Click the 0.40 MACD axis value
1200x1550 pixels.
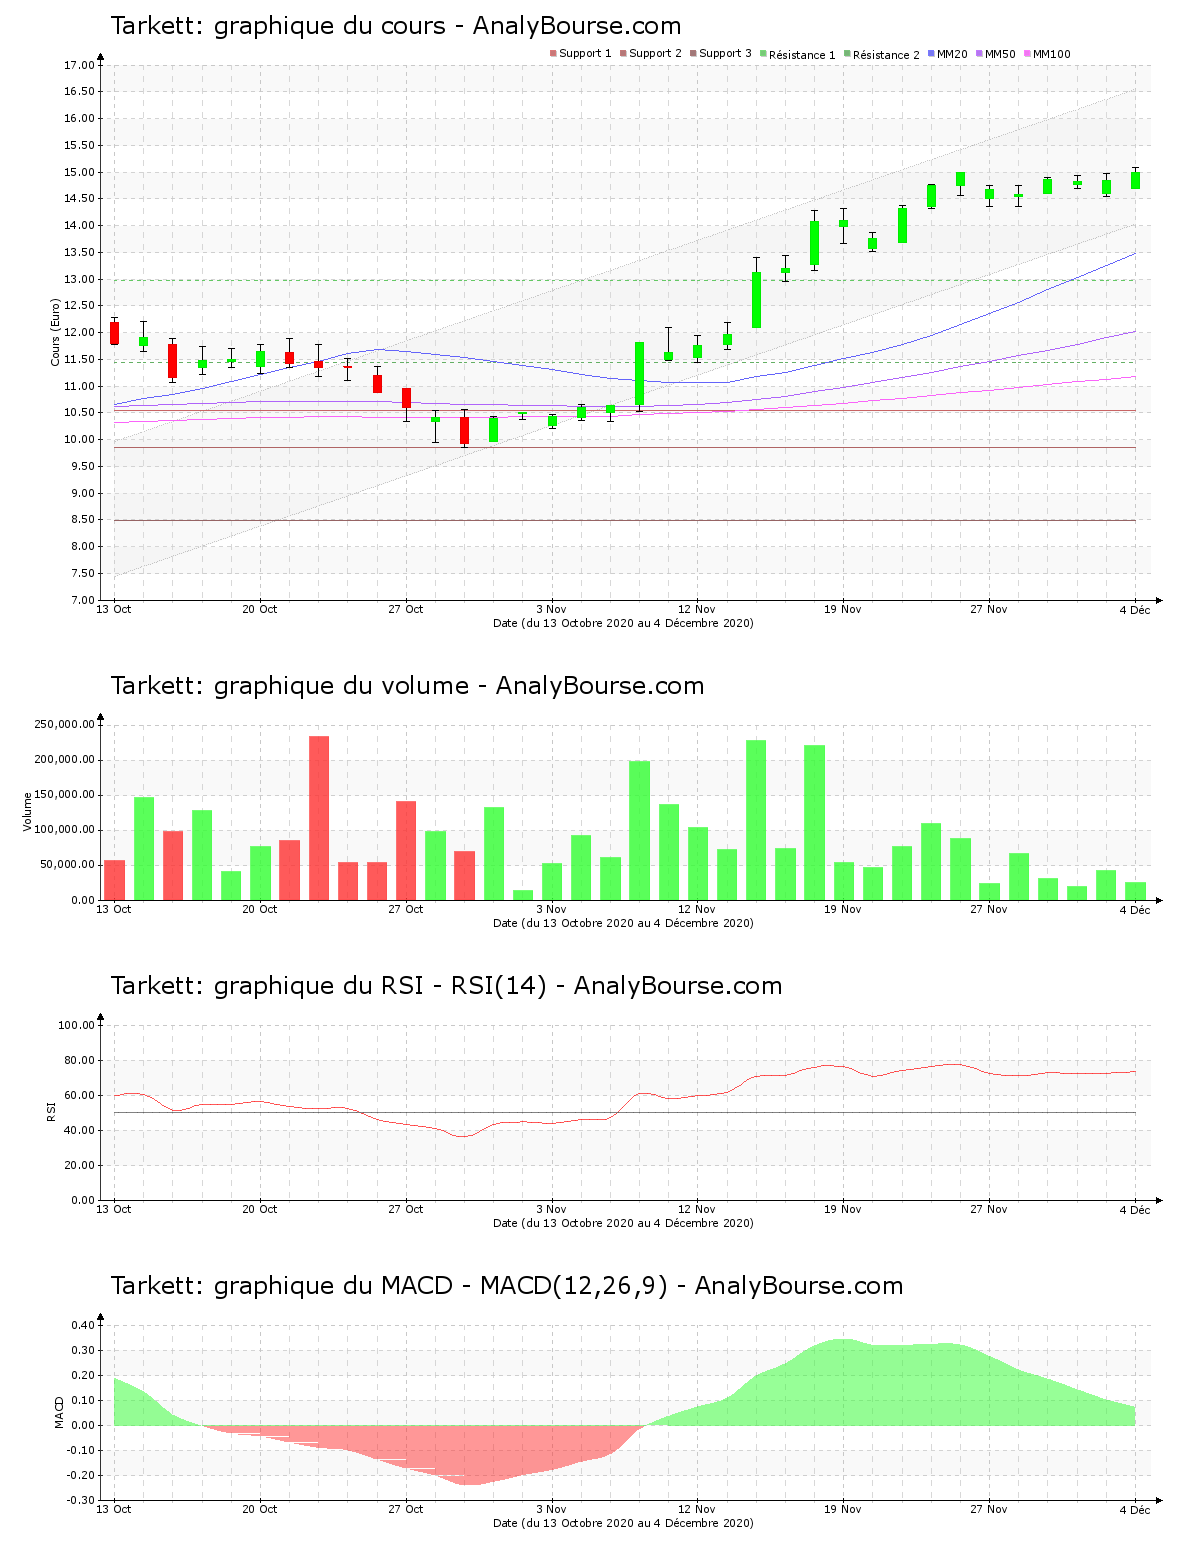82,1325
